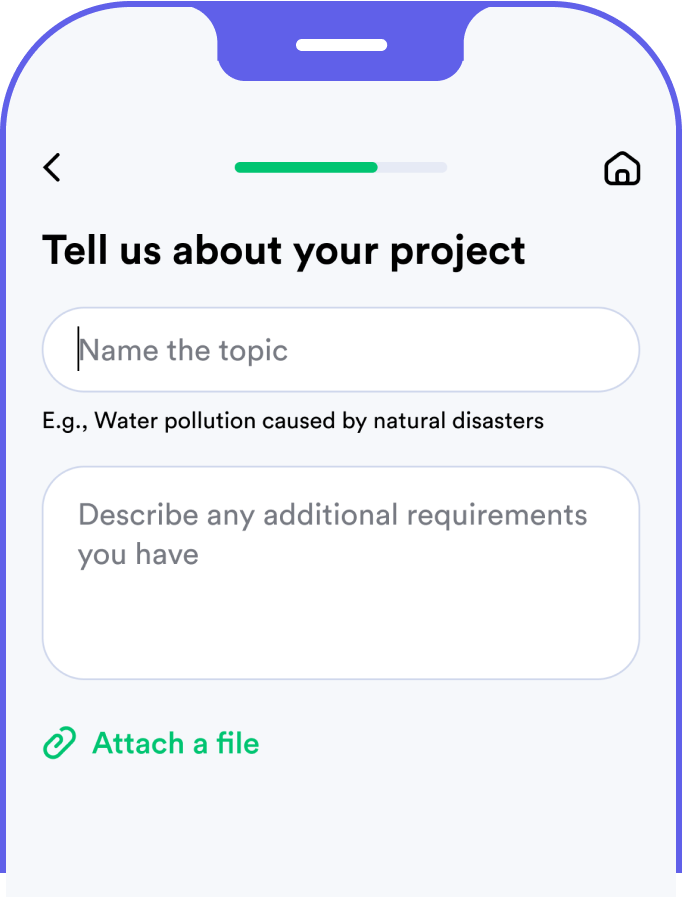This screenshot has width=682, height=897.
Task: Click the additional requirements text area
Action: [340, 600]
